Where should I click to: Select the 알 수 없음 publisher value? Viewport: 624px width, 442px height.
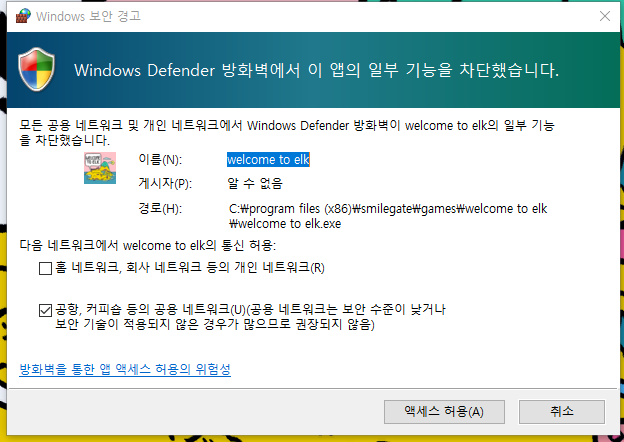click(x=255, y=183)
